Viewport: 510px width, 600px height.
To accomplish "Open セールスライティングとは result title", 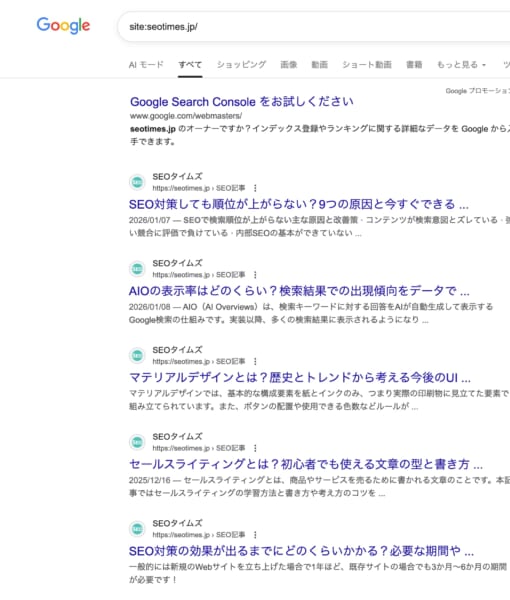I will pyautogui.click(x=306, y=465).
